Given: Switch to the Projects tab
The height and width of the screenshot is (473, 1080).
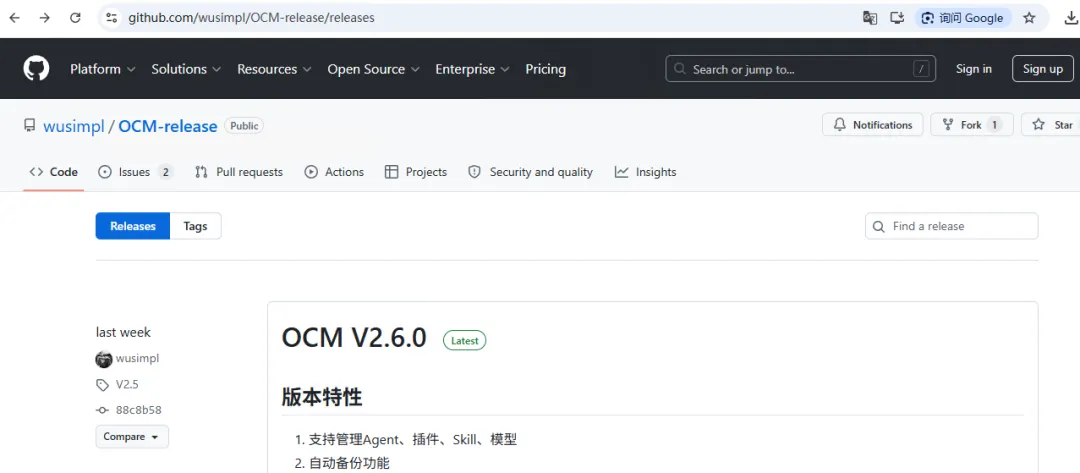Looking at the screenshot, I should (416, 172).
